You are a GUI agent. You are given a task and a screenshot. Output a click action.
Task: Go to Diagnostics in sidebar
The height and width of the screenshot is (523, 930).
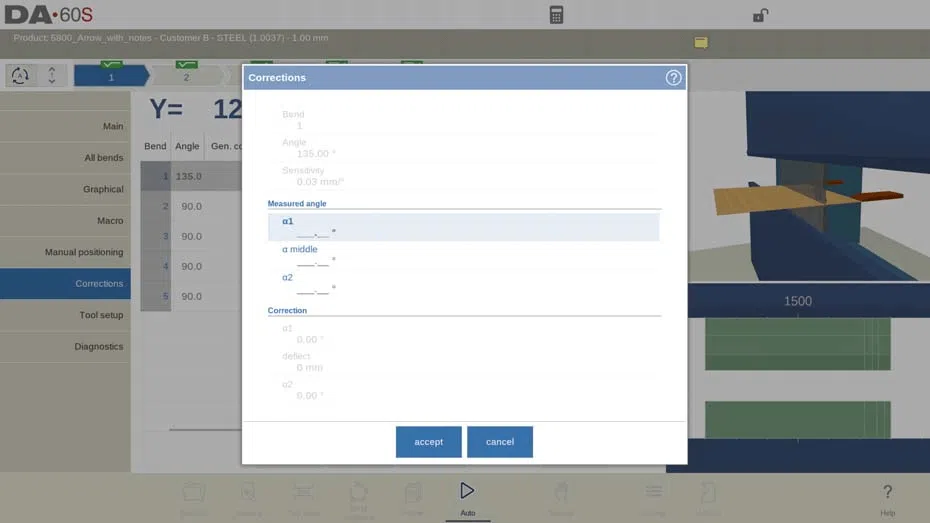pyautogui.click(x=65, y=346)
